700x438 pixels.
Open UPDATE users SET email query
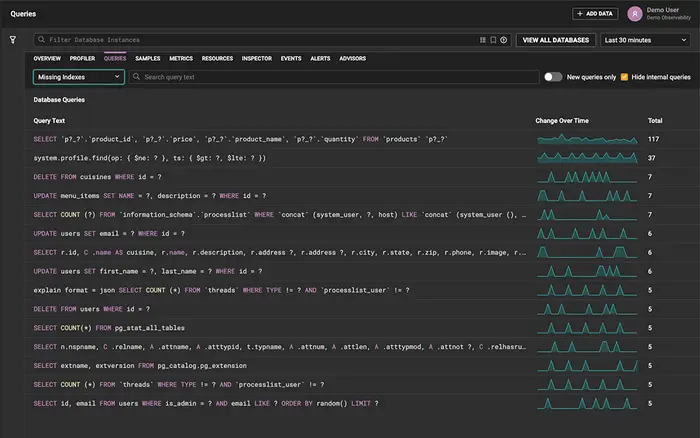point(362,234)
